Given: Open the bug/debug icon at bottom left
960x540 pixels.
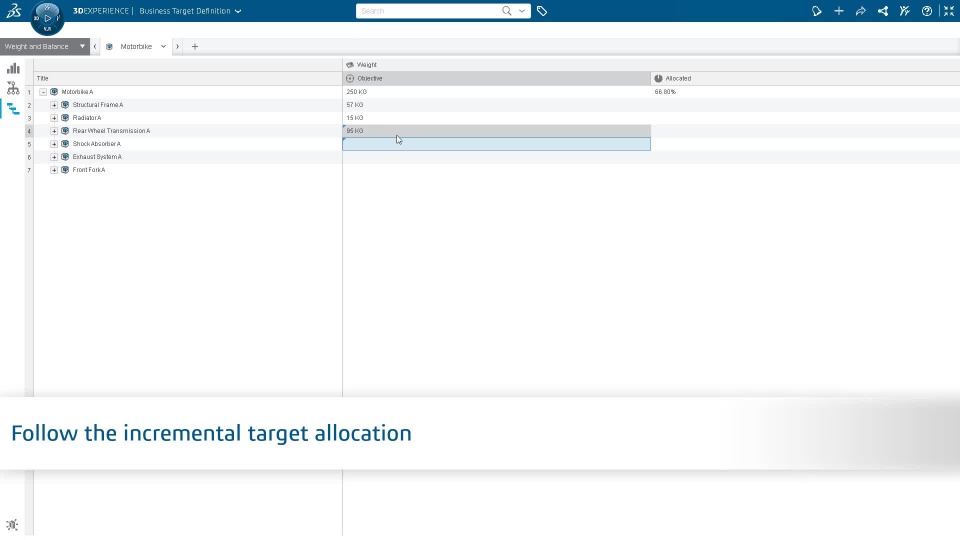Looking at the screenshot, I should click(12, 525).
